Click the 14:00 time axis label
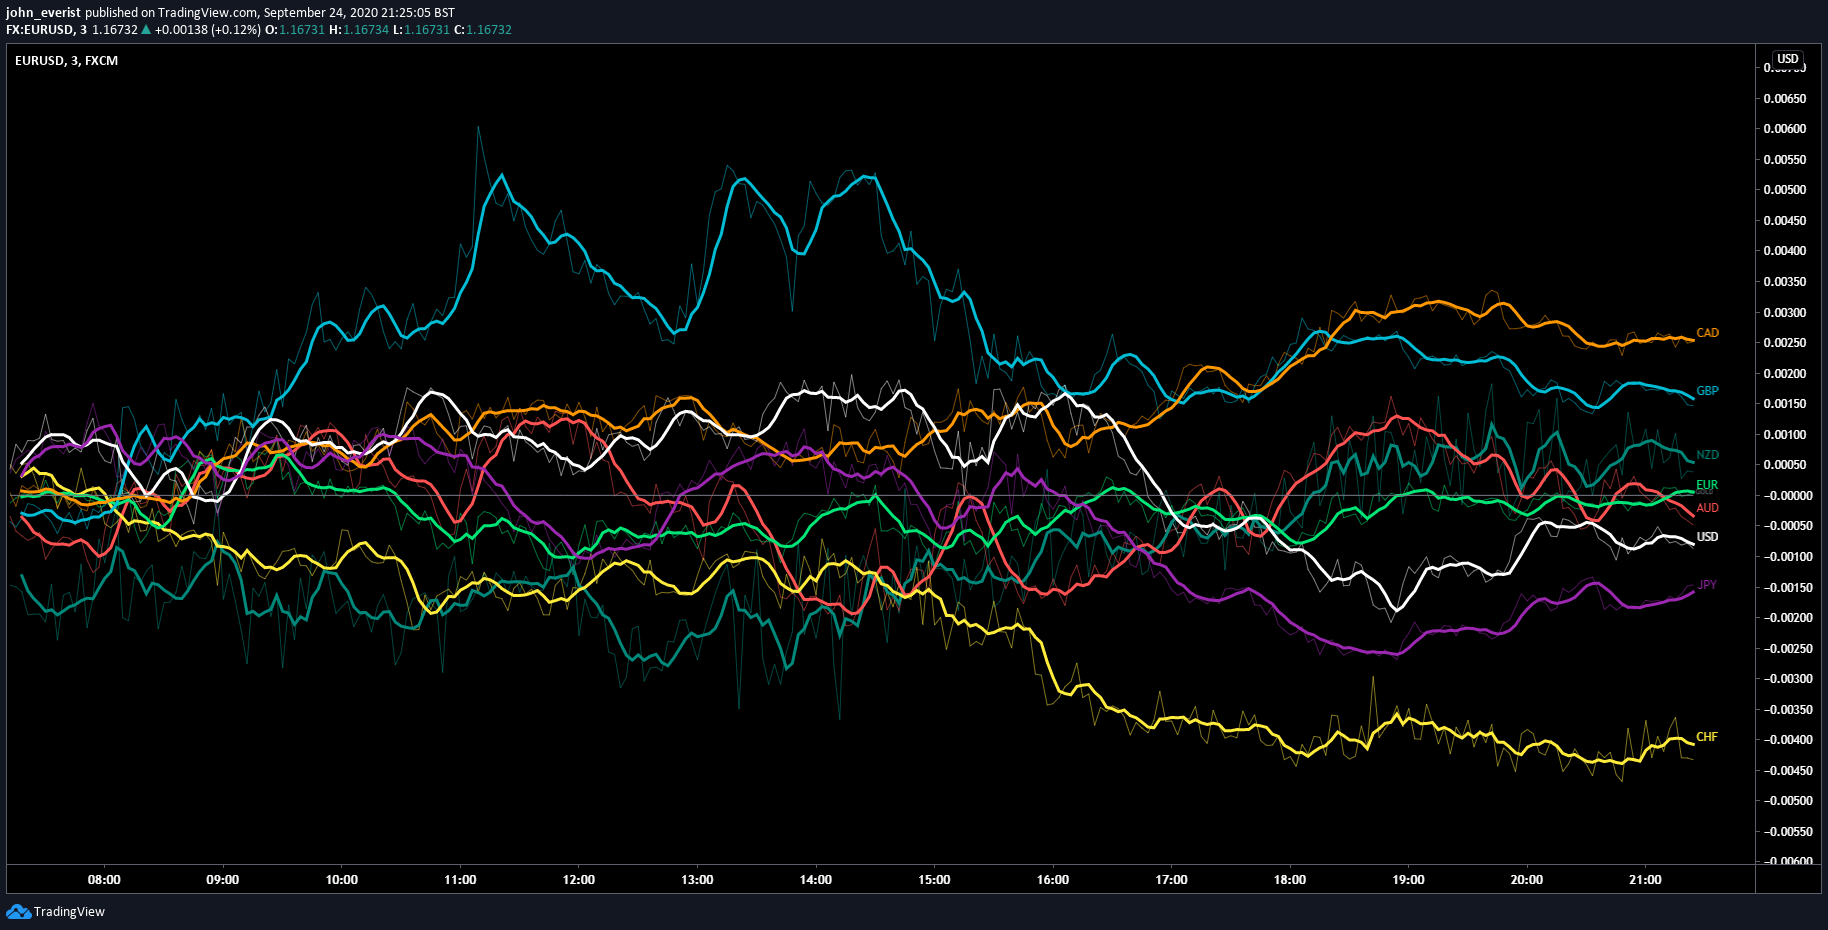The height and width of the screenshot is (930, 1828). tap(816, 880)
